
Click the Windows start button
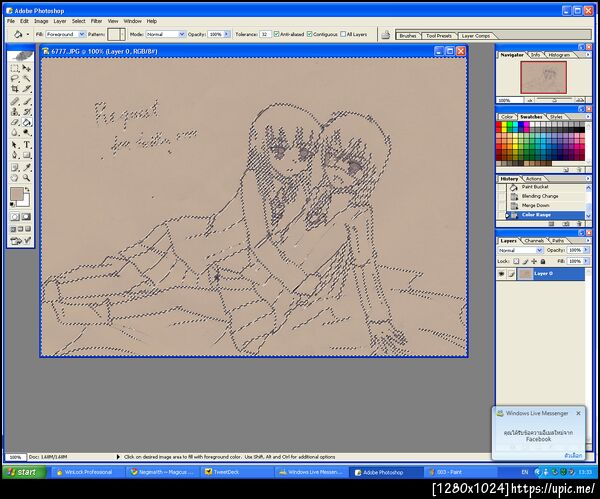(24, 472)
